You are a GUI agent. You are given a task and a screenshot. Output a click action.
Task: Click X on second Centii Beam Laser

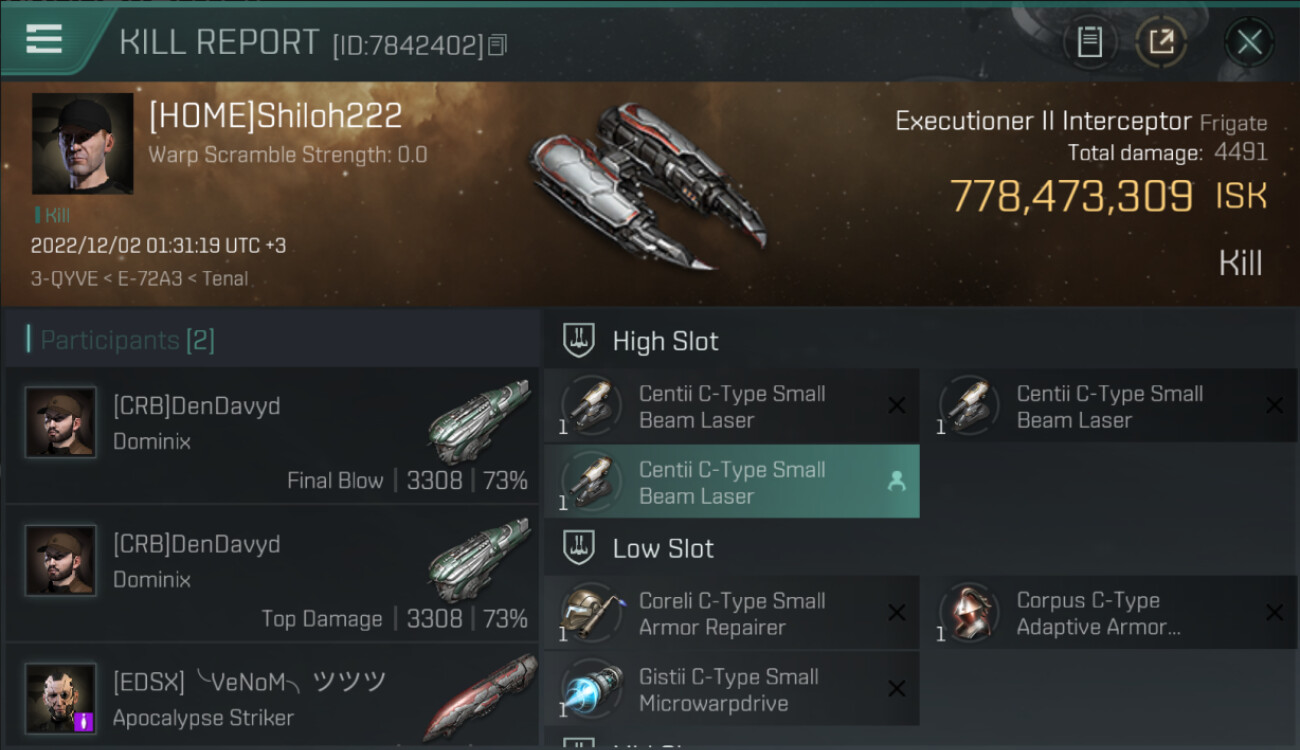tap(1274, 405)
